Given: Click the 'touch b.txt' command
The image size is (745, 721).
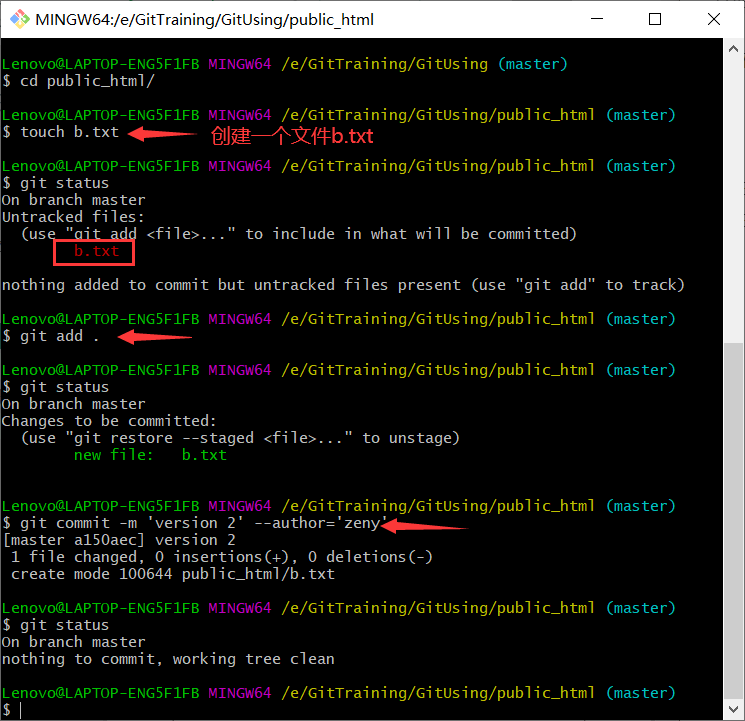Looking at the screenshot, I should [x=60, y=132].
